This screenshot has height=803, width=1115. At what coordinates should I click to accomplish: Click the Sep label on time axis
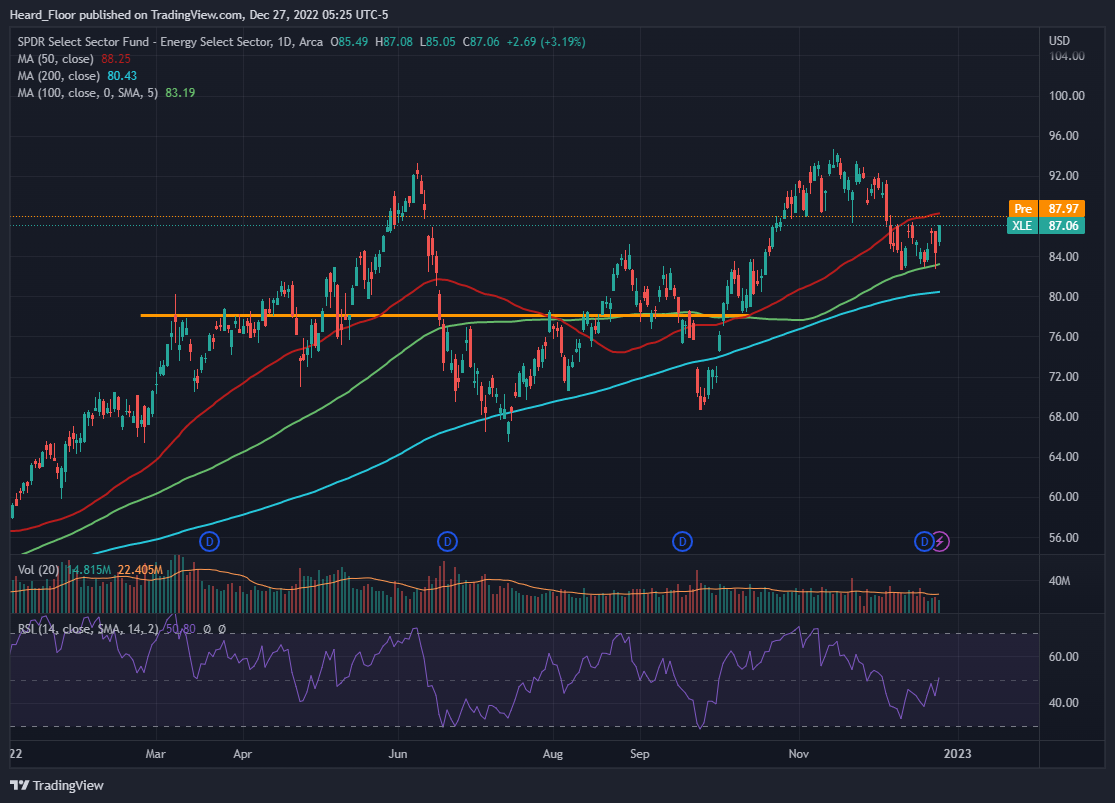click(639, 754)
